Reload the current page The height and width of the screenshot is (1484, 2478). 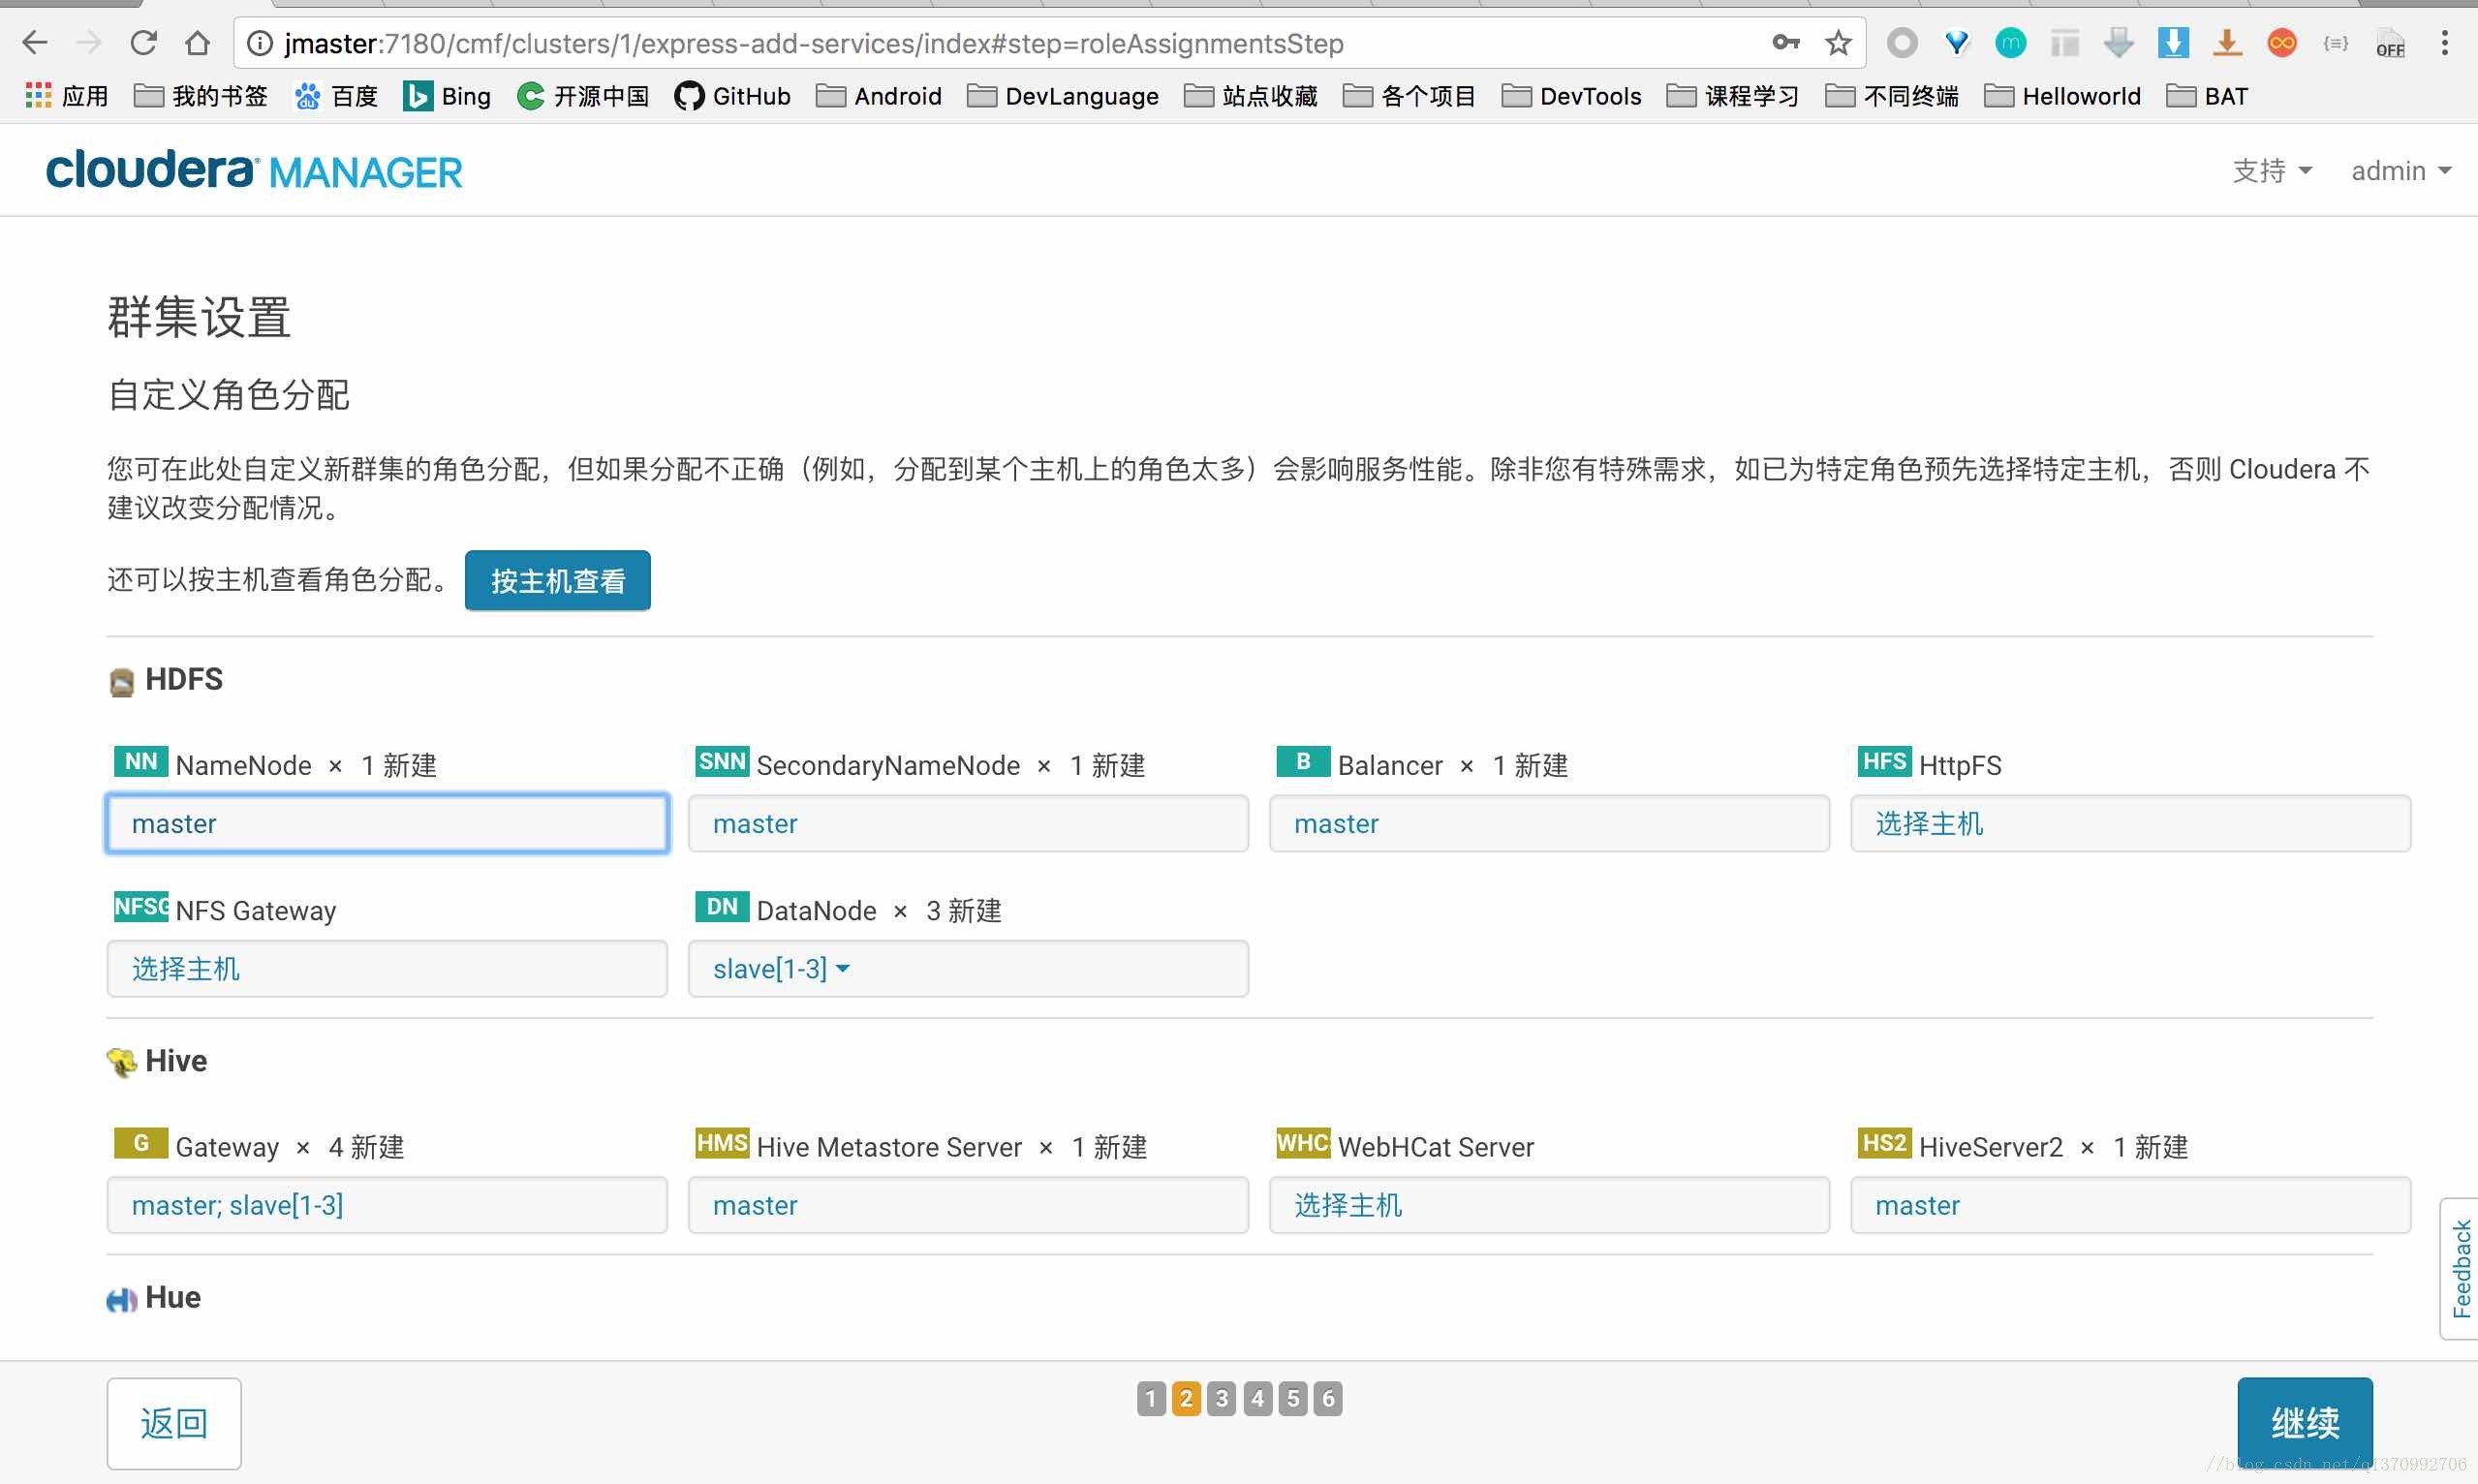click(144, 43)
